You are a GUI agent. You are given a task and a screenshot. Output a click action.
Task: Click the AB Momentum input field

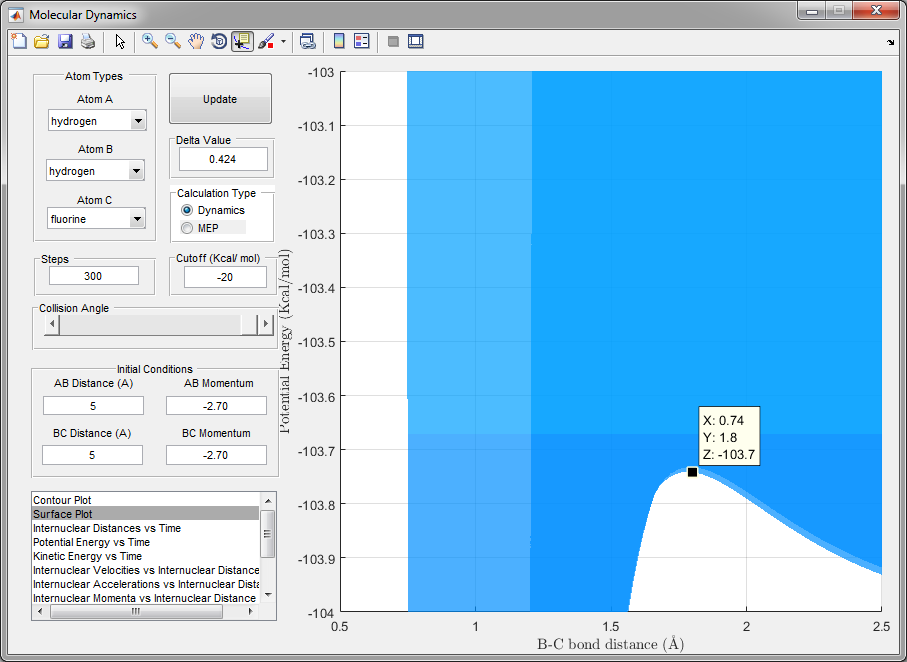216,406
